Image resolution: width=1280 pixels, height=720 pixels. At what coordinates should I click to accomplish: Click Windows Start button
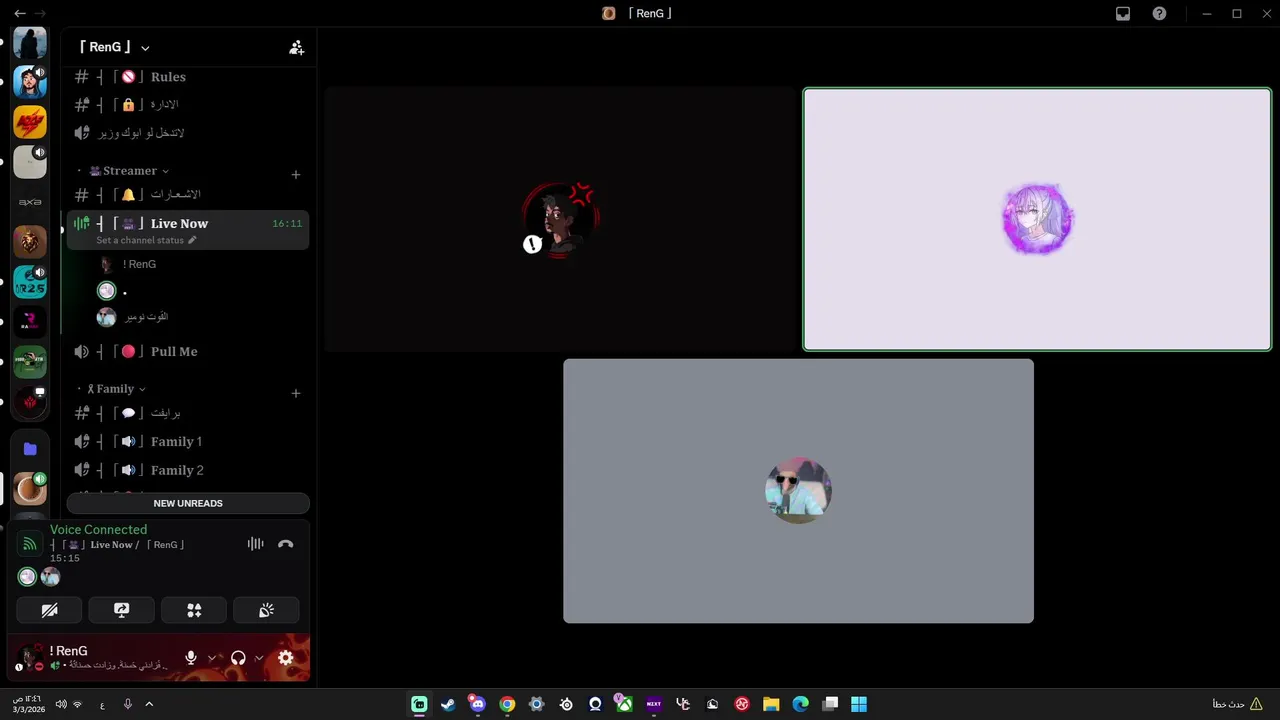coord(859,704)
